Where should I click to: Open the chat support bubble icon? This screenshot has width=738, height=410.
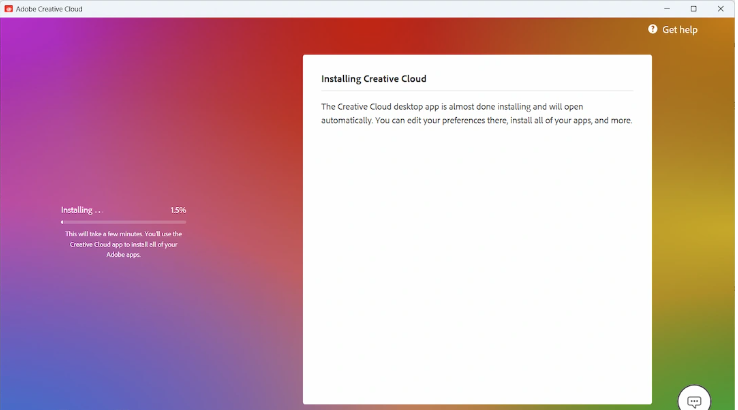point(694,400)
